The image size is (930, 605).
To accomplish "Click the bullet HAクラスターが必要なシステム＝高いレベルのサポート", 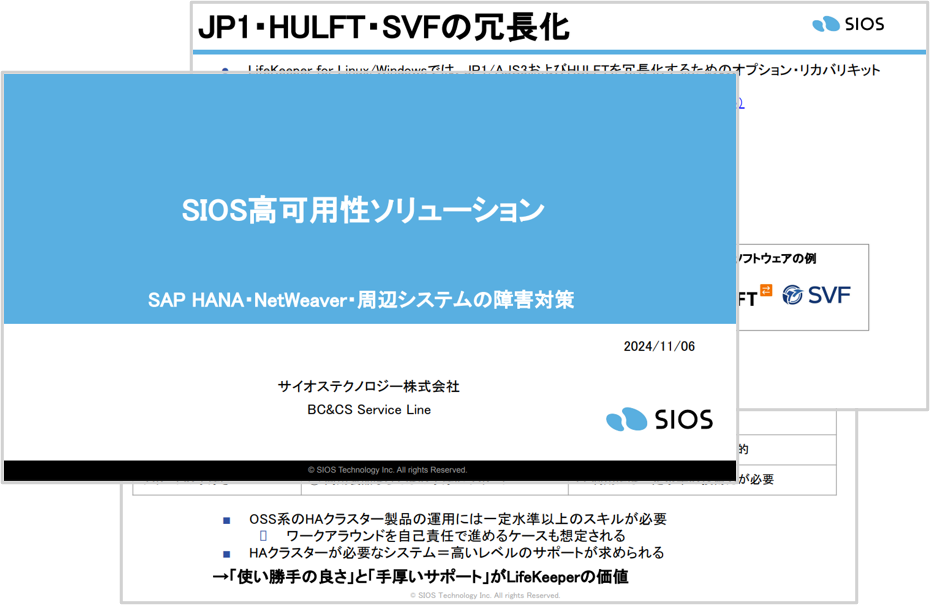I will pyautogui.click(x=457, y=553).
